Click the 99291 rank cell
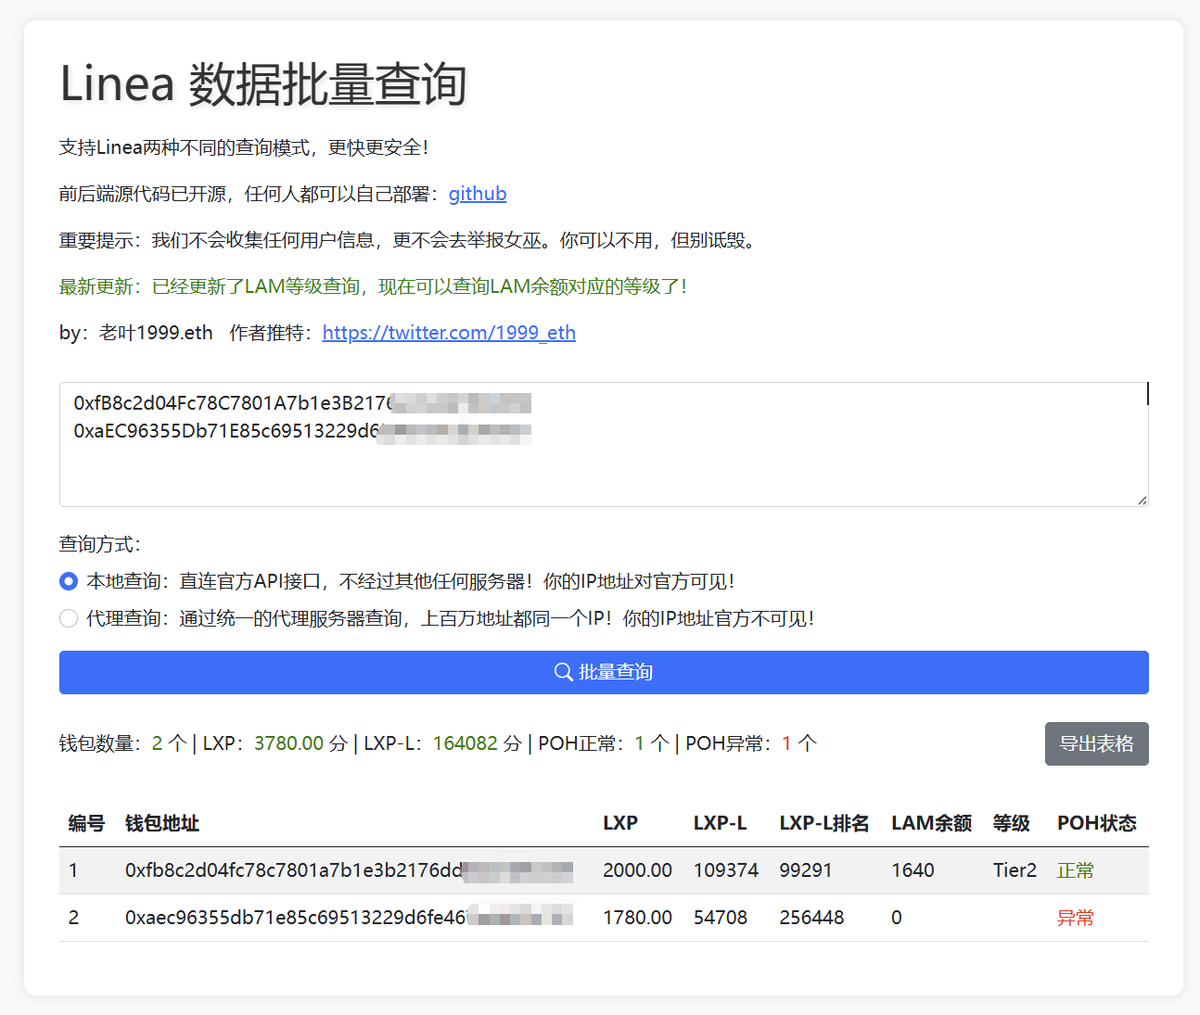Screen dimensions: 1200x1015 click(806, 870)
